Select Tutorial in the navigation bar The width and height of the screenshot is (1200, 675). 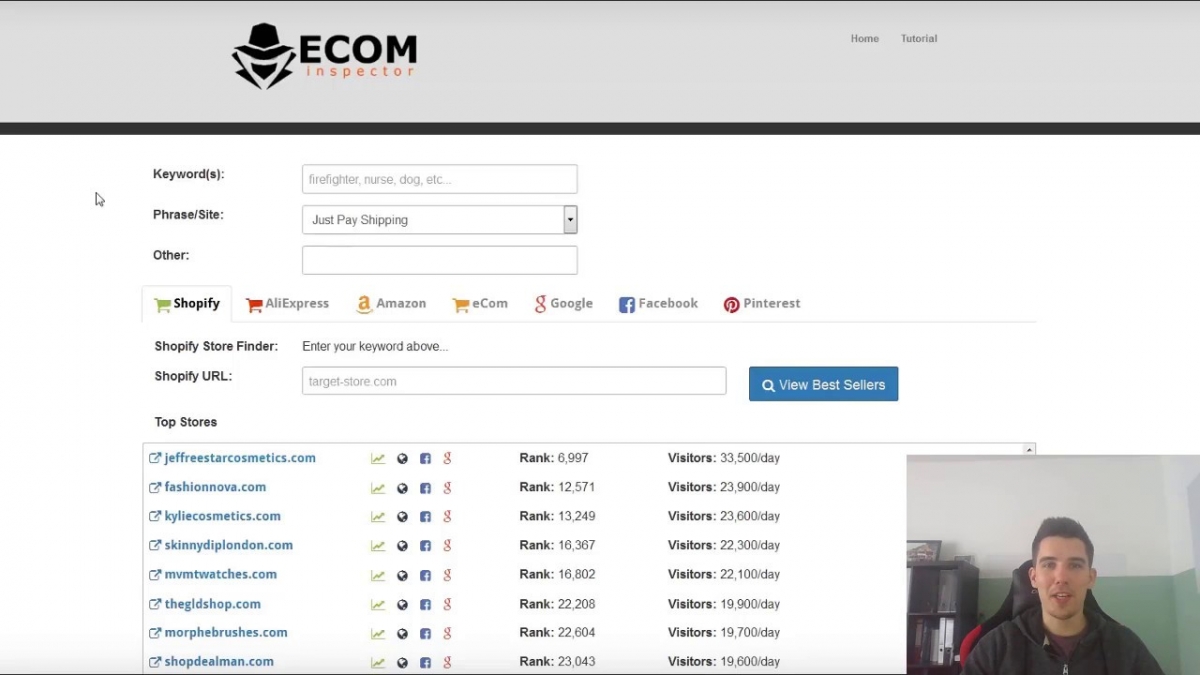(x=918, y=39)
